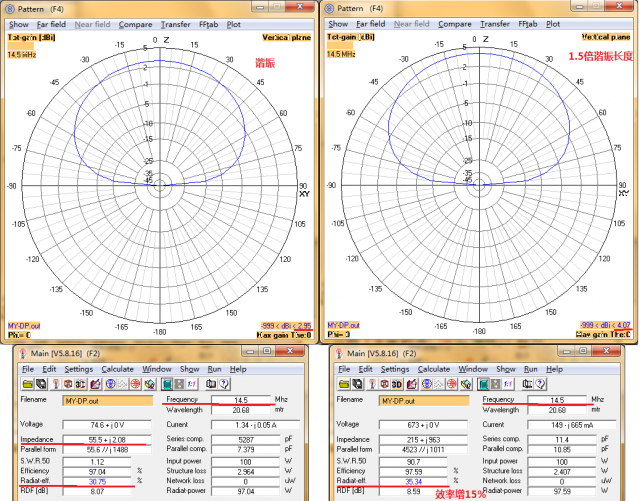Image resolution: width=640 pixels, height=501 pixels.
Task: Open Show menu in right Pattern window
Action: point(338,24)
